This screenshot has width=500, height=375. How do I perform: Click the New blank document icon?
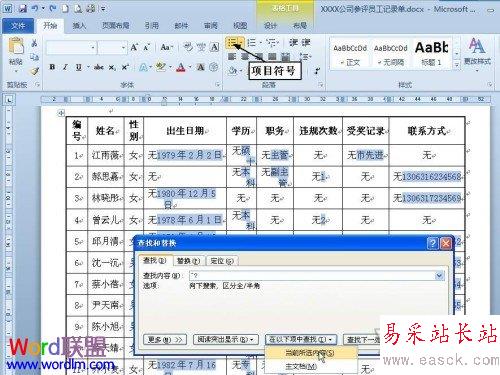[x=65, y=9]
